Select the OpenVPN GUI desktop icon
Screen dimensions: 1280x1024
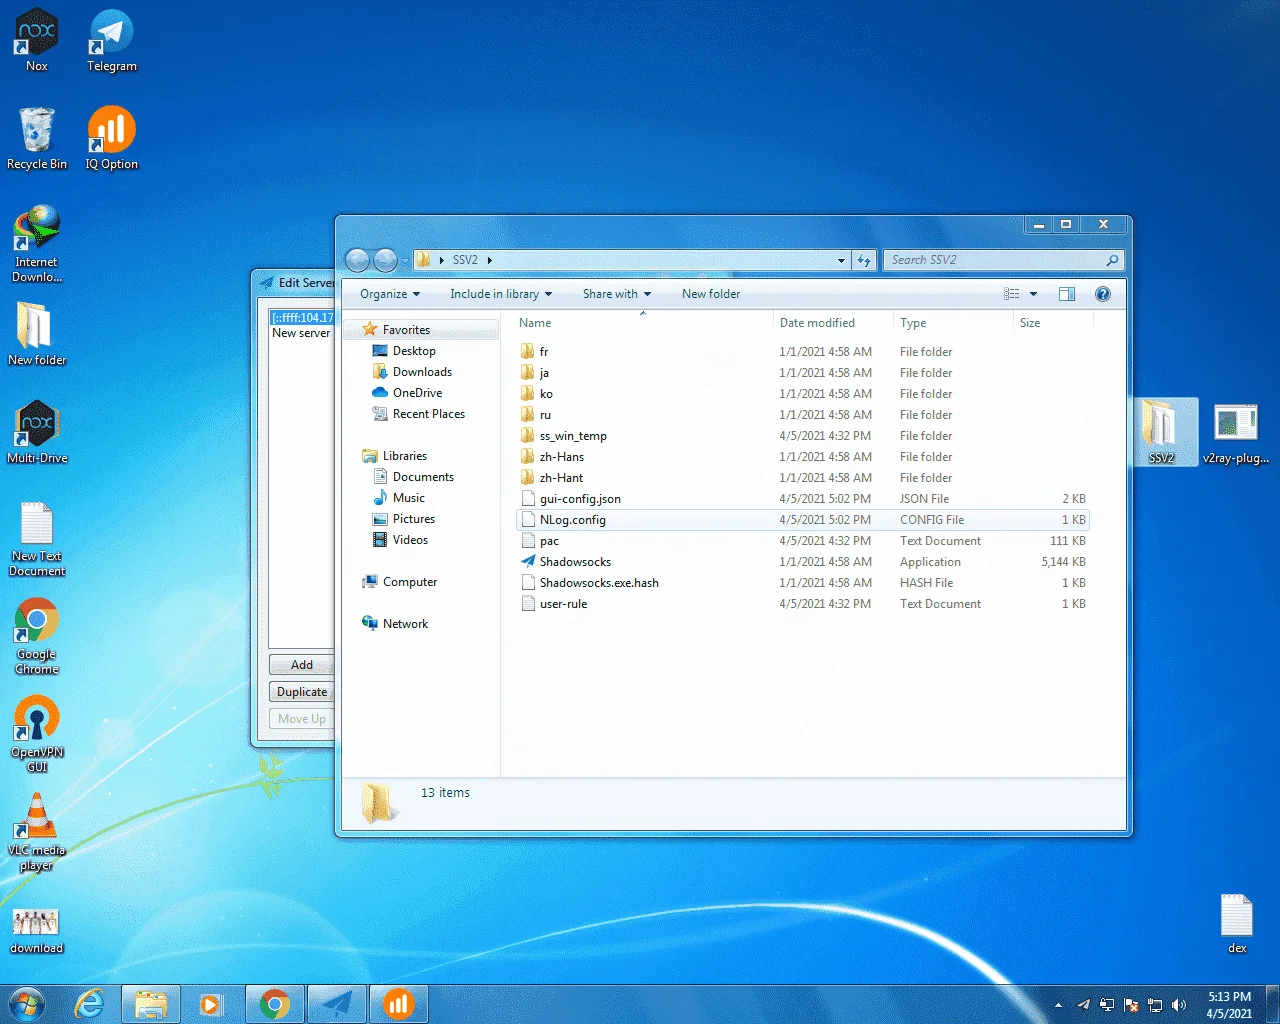tap(37, 734)
